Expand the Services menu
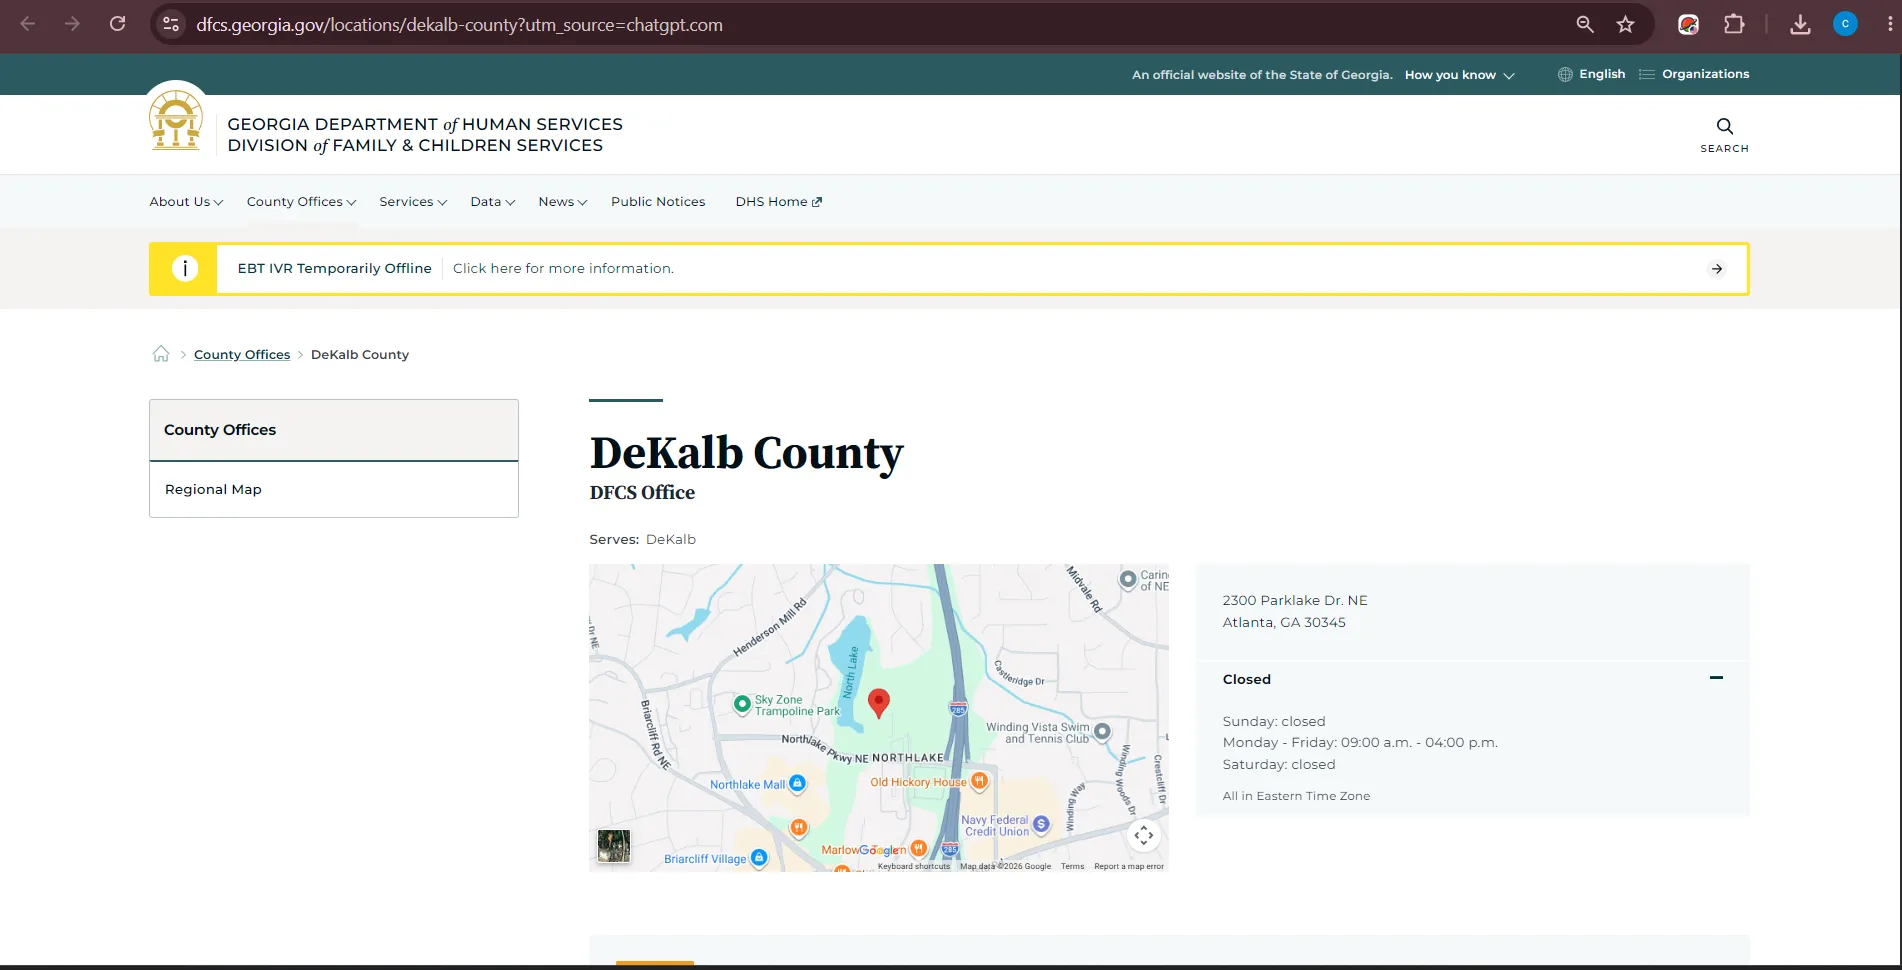This screenshot has width=1902, height=970. (413, 202)
